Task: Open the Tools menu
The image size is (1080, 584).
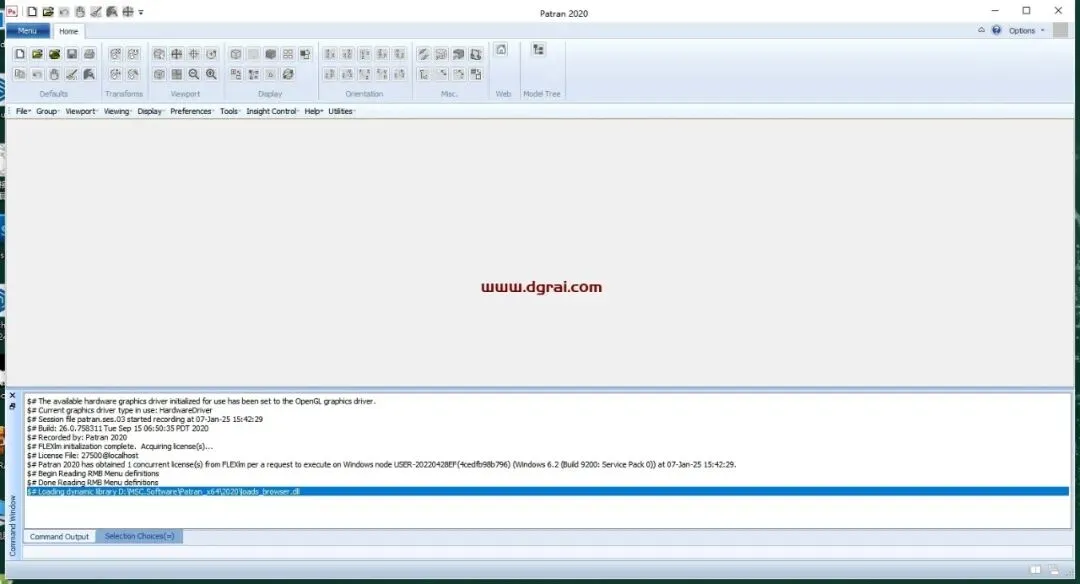Action: coord(230,111)
